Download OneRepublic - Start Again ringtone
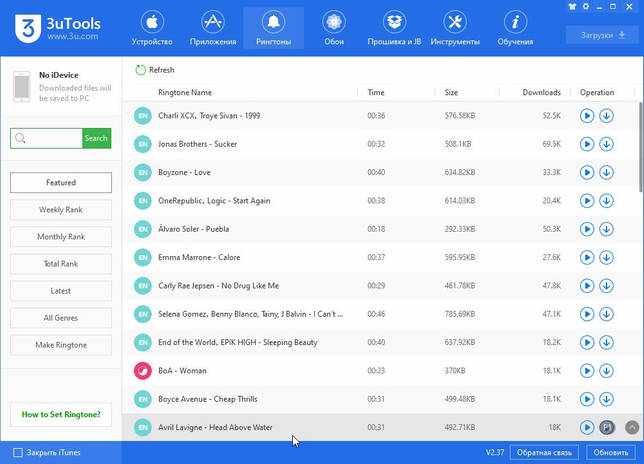Image resolution: width=644 pixels, height=464 pixels. 606,201
